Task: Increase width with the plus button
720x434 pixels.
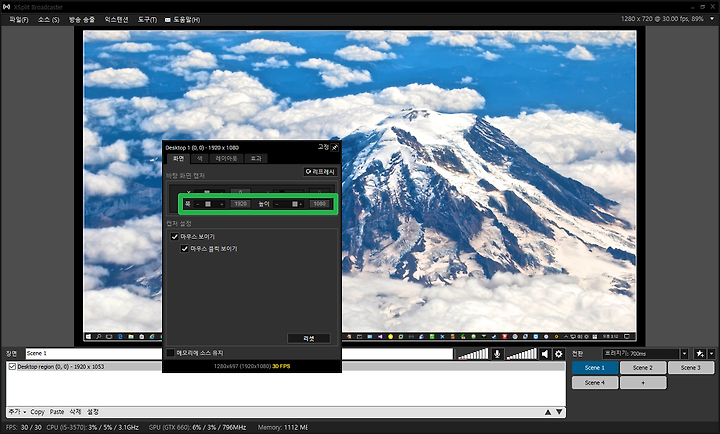Action: point(222,204)
